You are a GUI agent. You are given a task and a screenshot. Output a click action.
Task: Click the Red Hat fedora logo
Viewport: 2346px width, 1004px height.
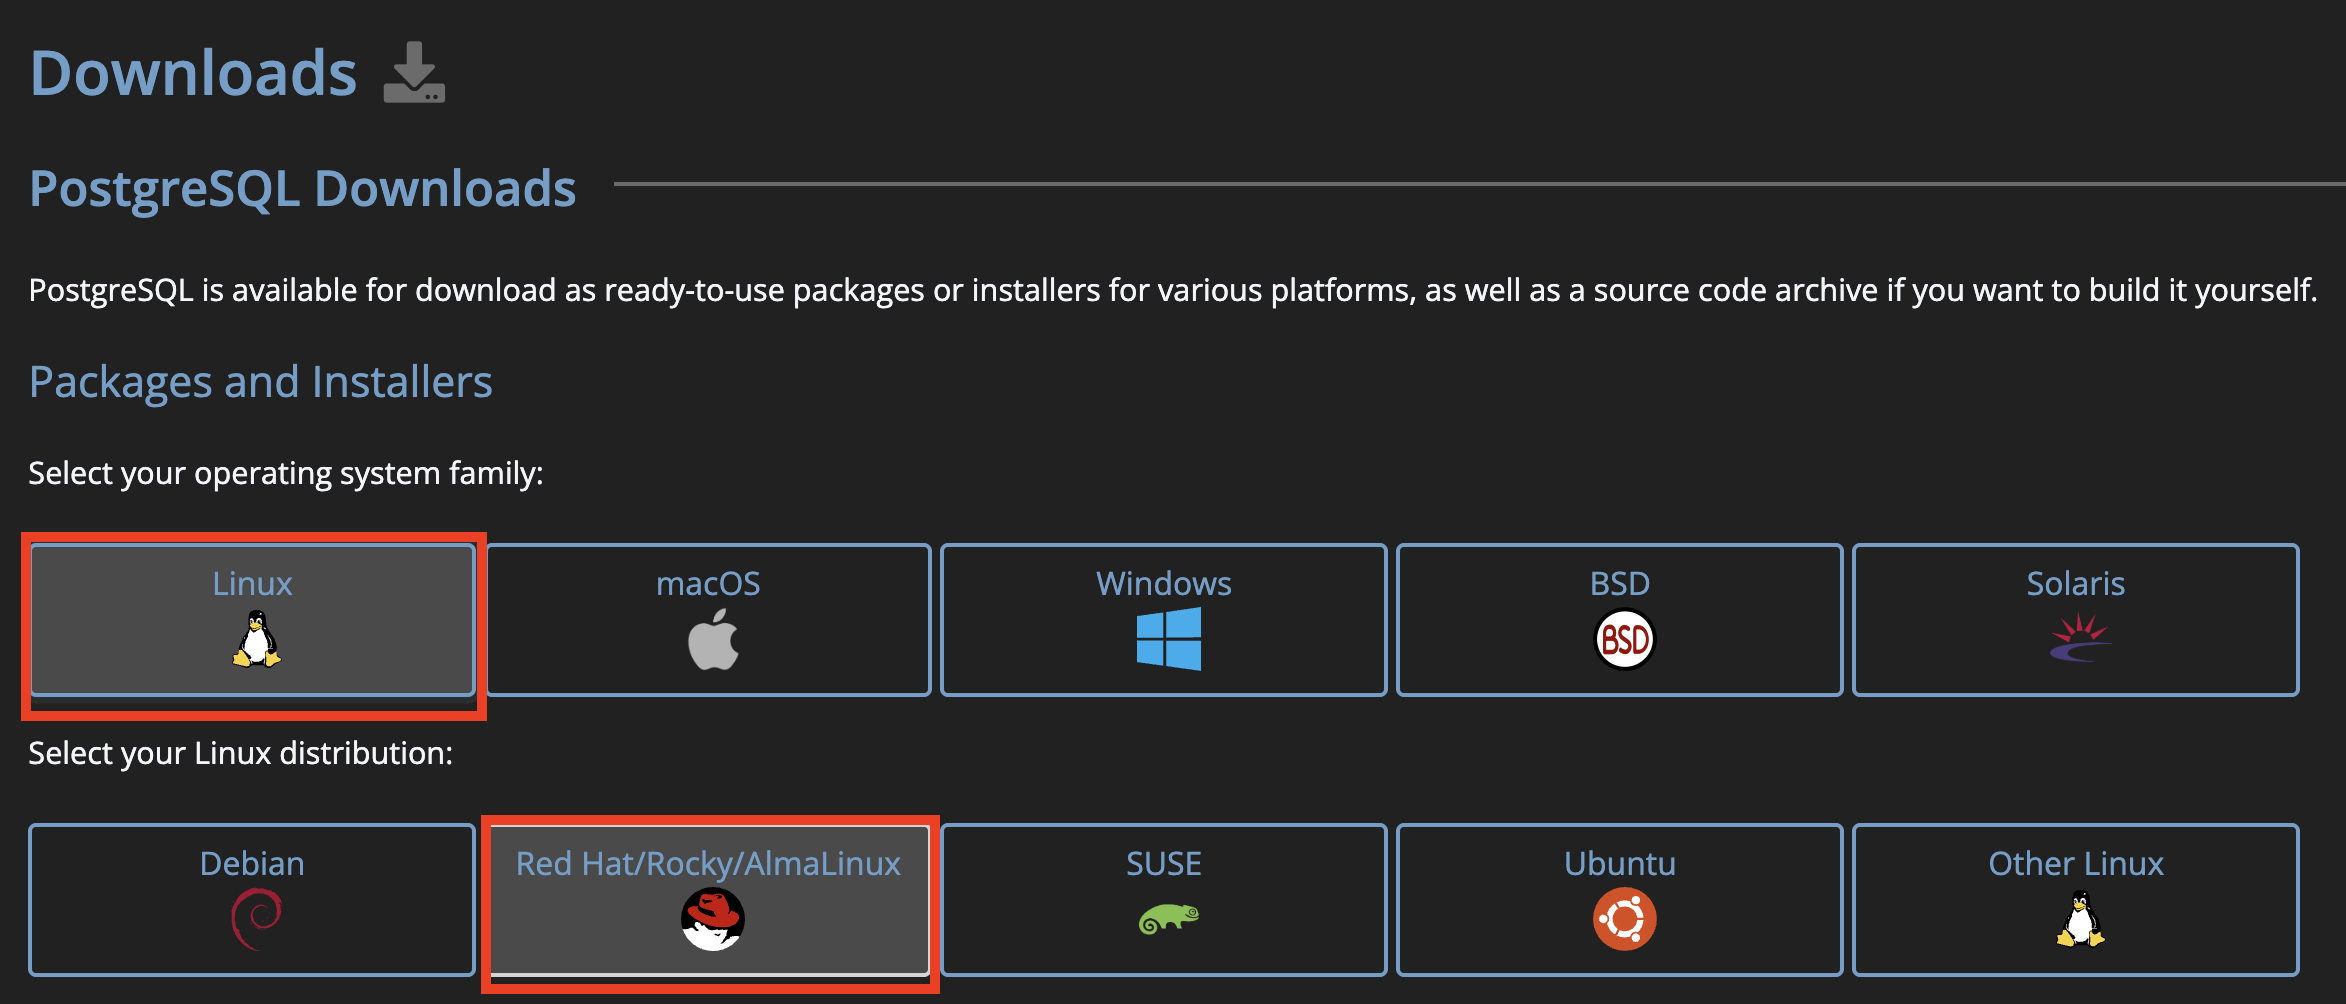[713, 919]
